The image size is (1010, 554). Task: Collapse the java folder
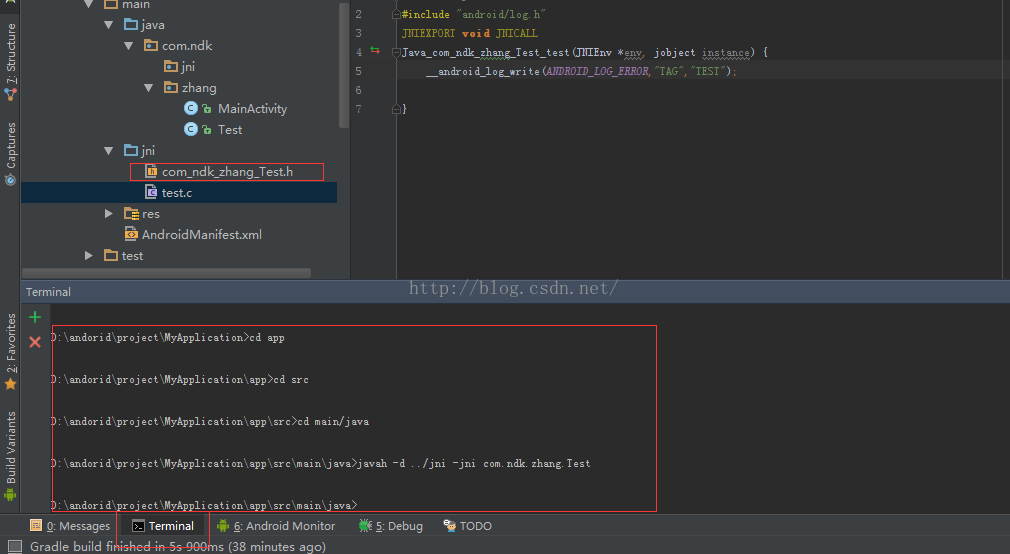pyautogui.click(x=108, y=24)
